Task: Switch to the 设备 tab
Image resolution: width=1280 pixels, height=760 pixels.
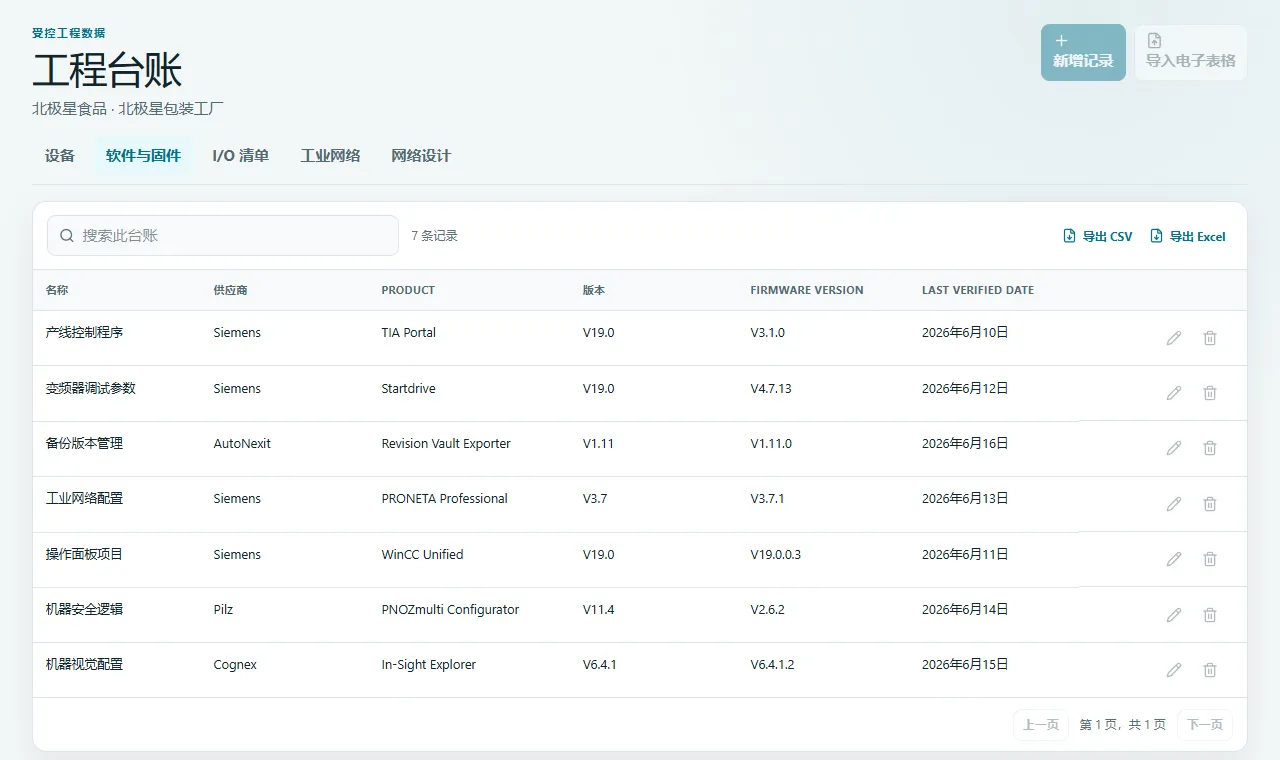Action: point(60,156)
